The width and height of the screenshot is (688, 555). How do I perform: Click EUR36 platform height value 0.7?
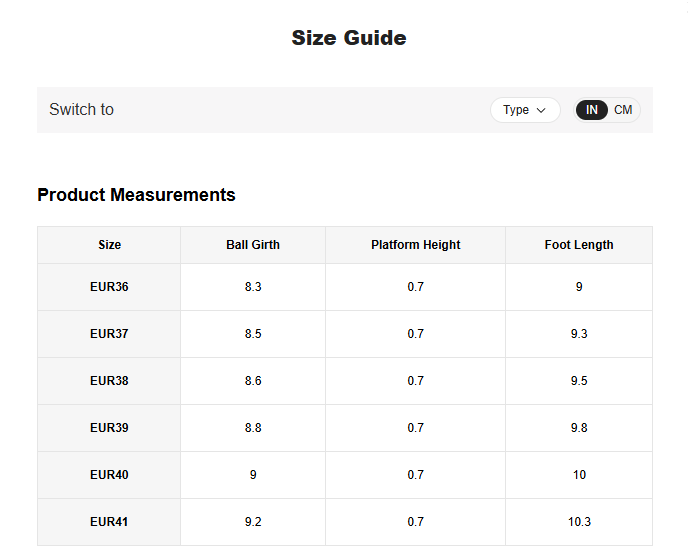(415, 287)
